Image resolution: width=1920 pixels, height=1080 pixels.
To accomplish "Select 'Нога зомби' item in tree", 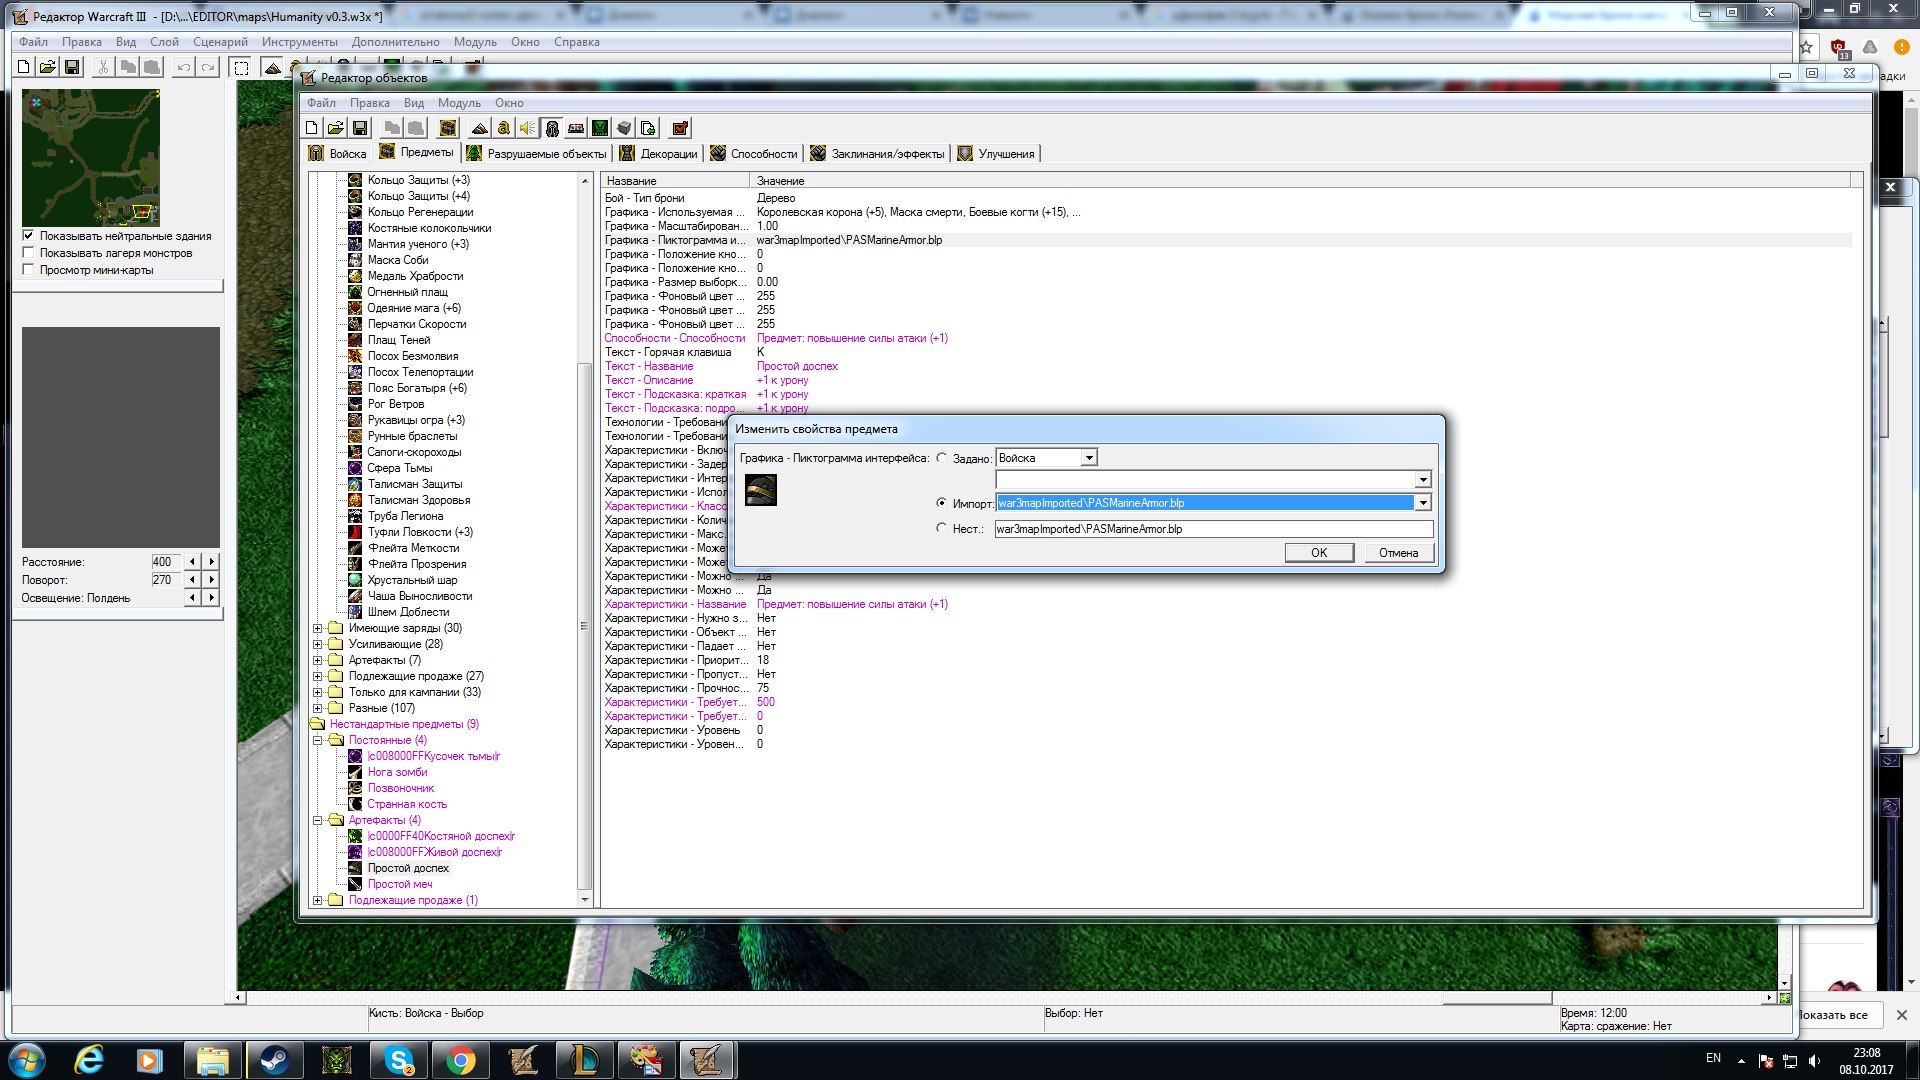I will pyautogui.click(x=397, y=772).
